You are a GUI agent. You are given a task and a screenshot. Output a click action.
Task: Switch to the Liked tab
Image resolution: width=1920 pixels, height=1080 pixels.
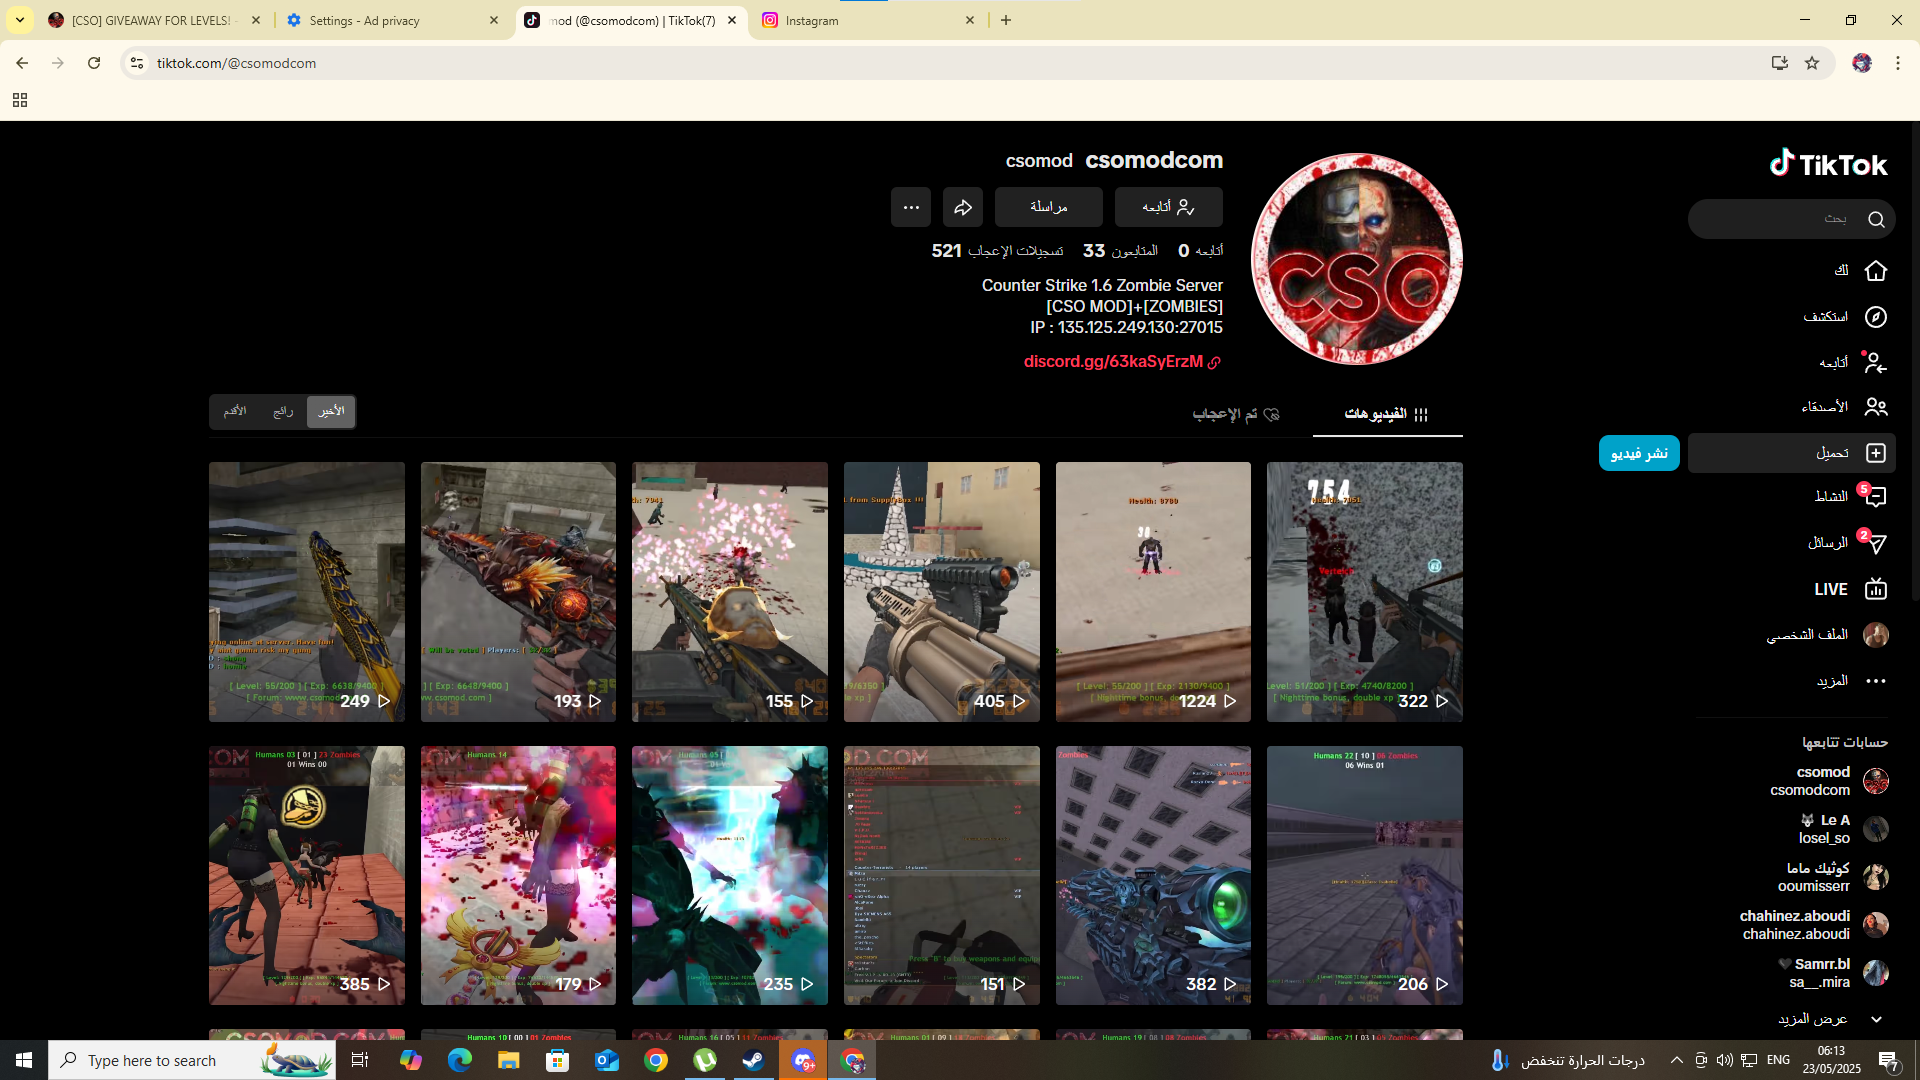(x=1235, y=414)
